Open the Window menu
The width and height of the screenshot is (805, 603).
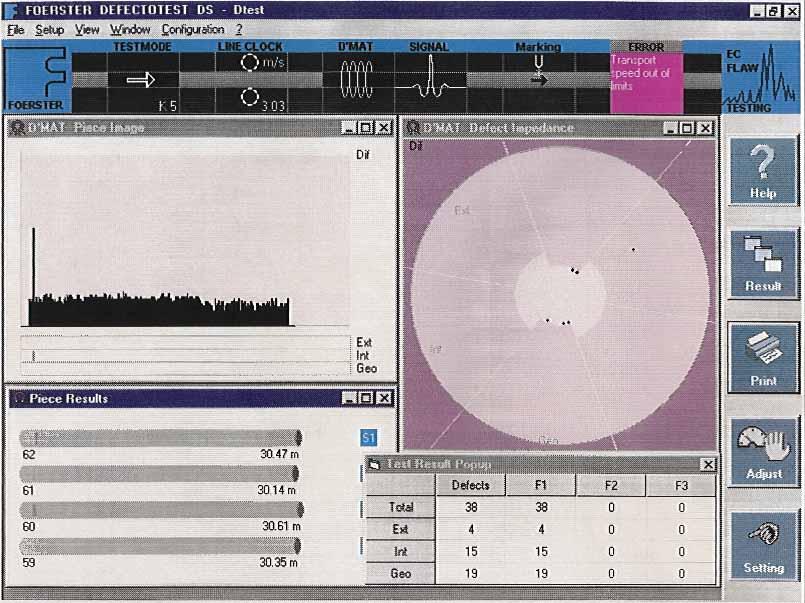coord(130,30)
